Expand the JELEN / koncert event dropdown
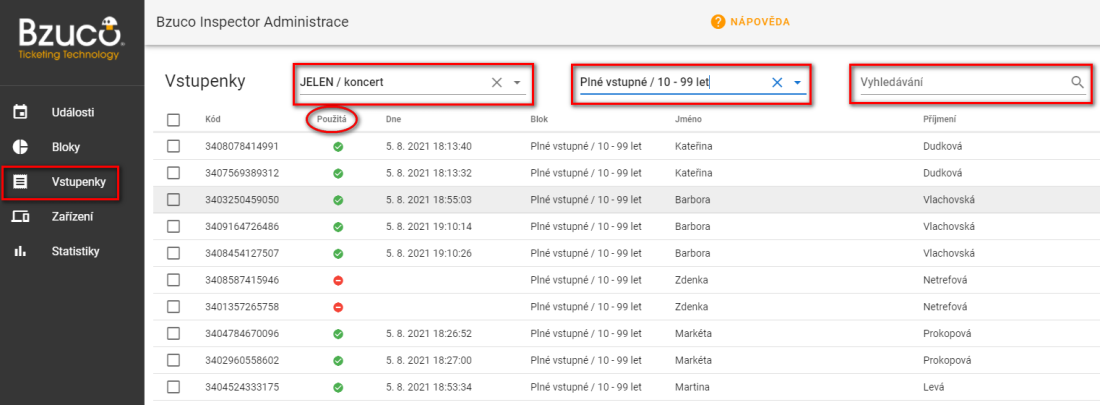Viewport: 1100px width, 405px height. click(x=517, y=82)
